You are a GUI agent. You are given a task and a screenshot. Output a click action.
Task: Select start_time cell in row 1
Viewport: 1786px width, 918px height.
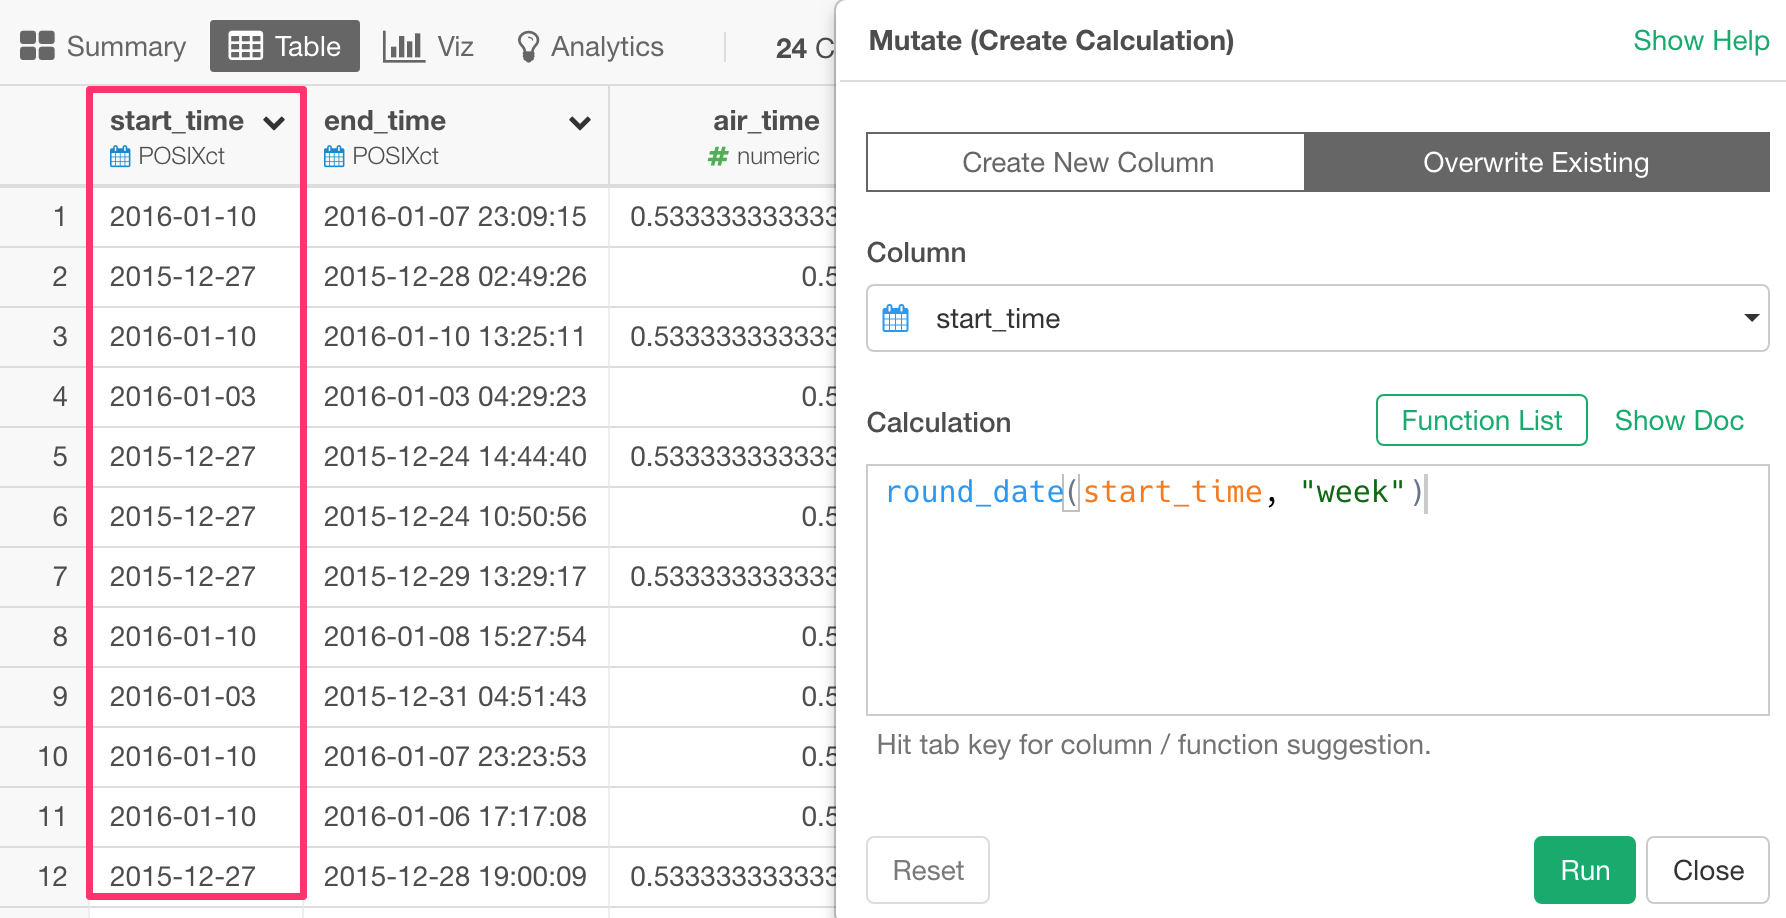[196, 216]
